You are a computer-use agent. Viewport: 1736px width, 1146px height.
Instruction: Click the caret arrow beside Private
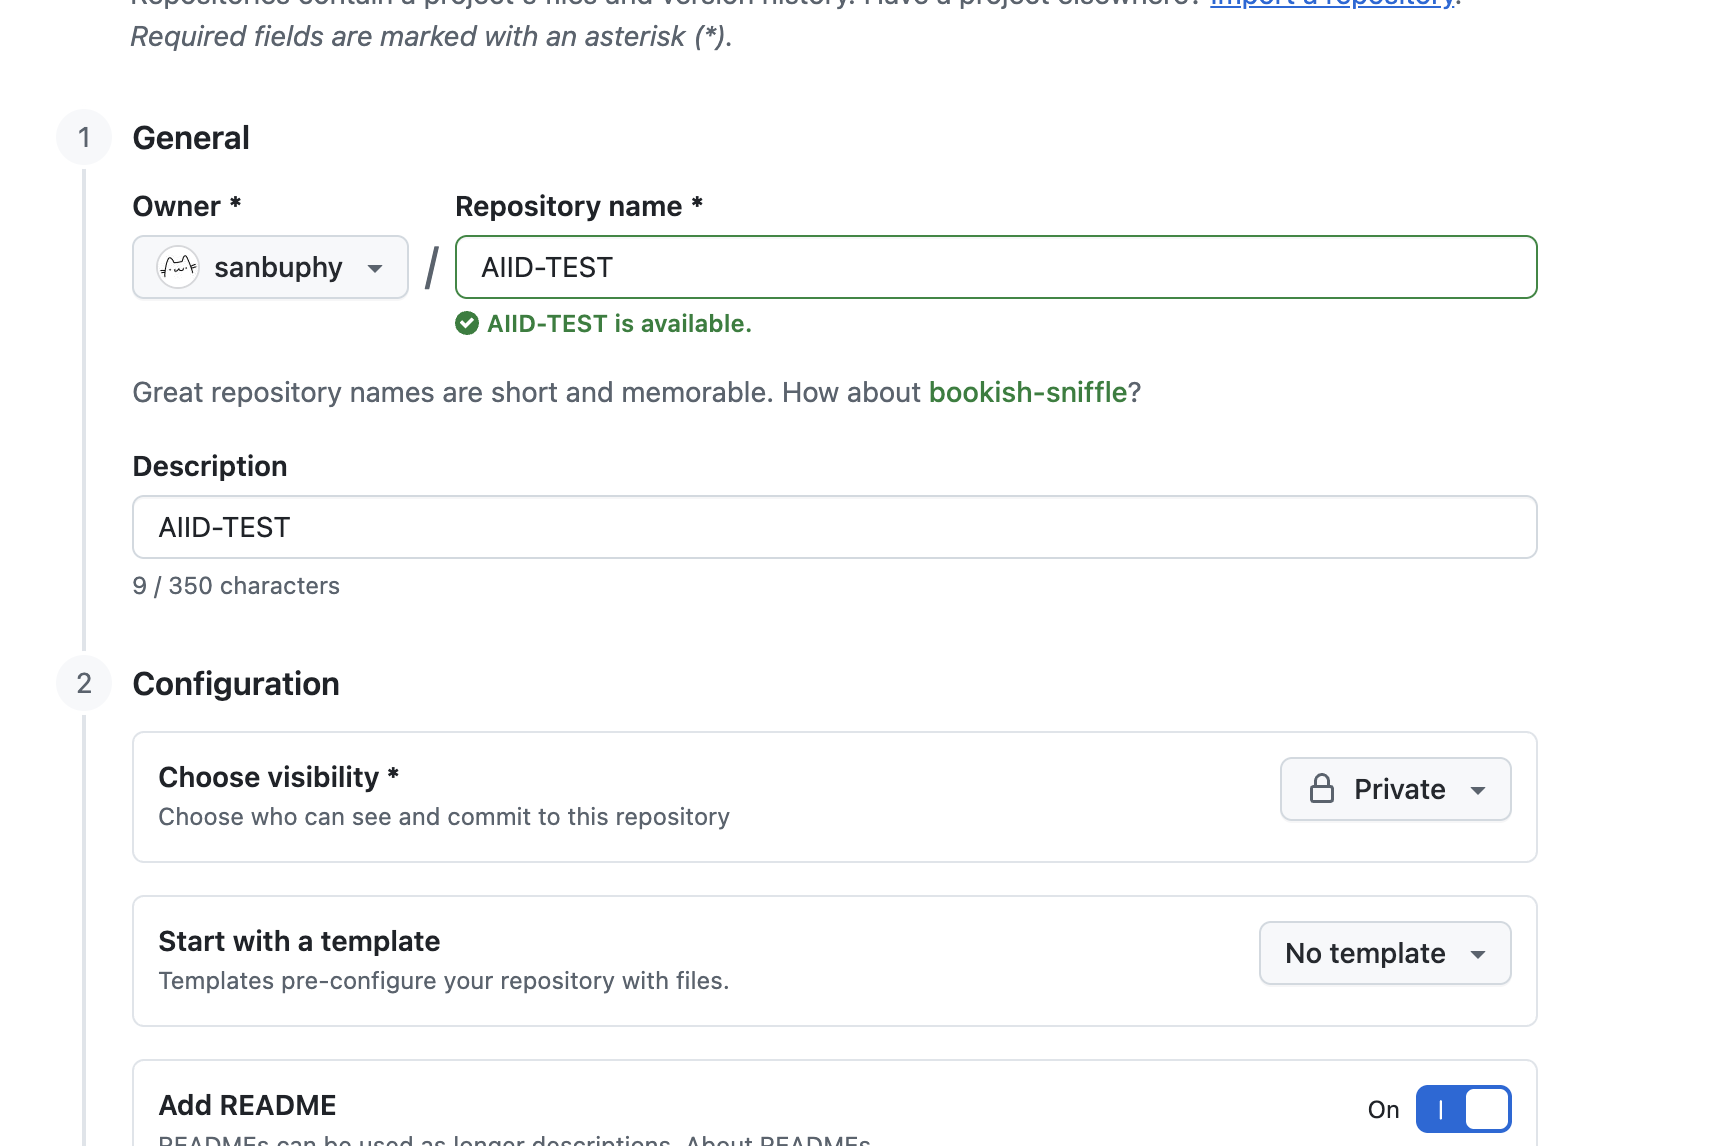tap(1478, 790)
